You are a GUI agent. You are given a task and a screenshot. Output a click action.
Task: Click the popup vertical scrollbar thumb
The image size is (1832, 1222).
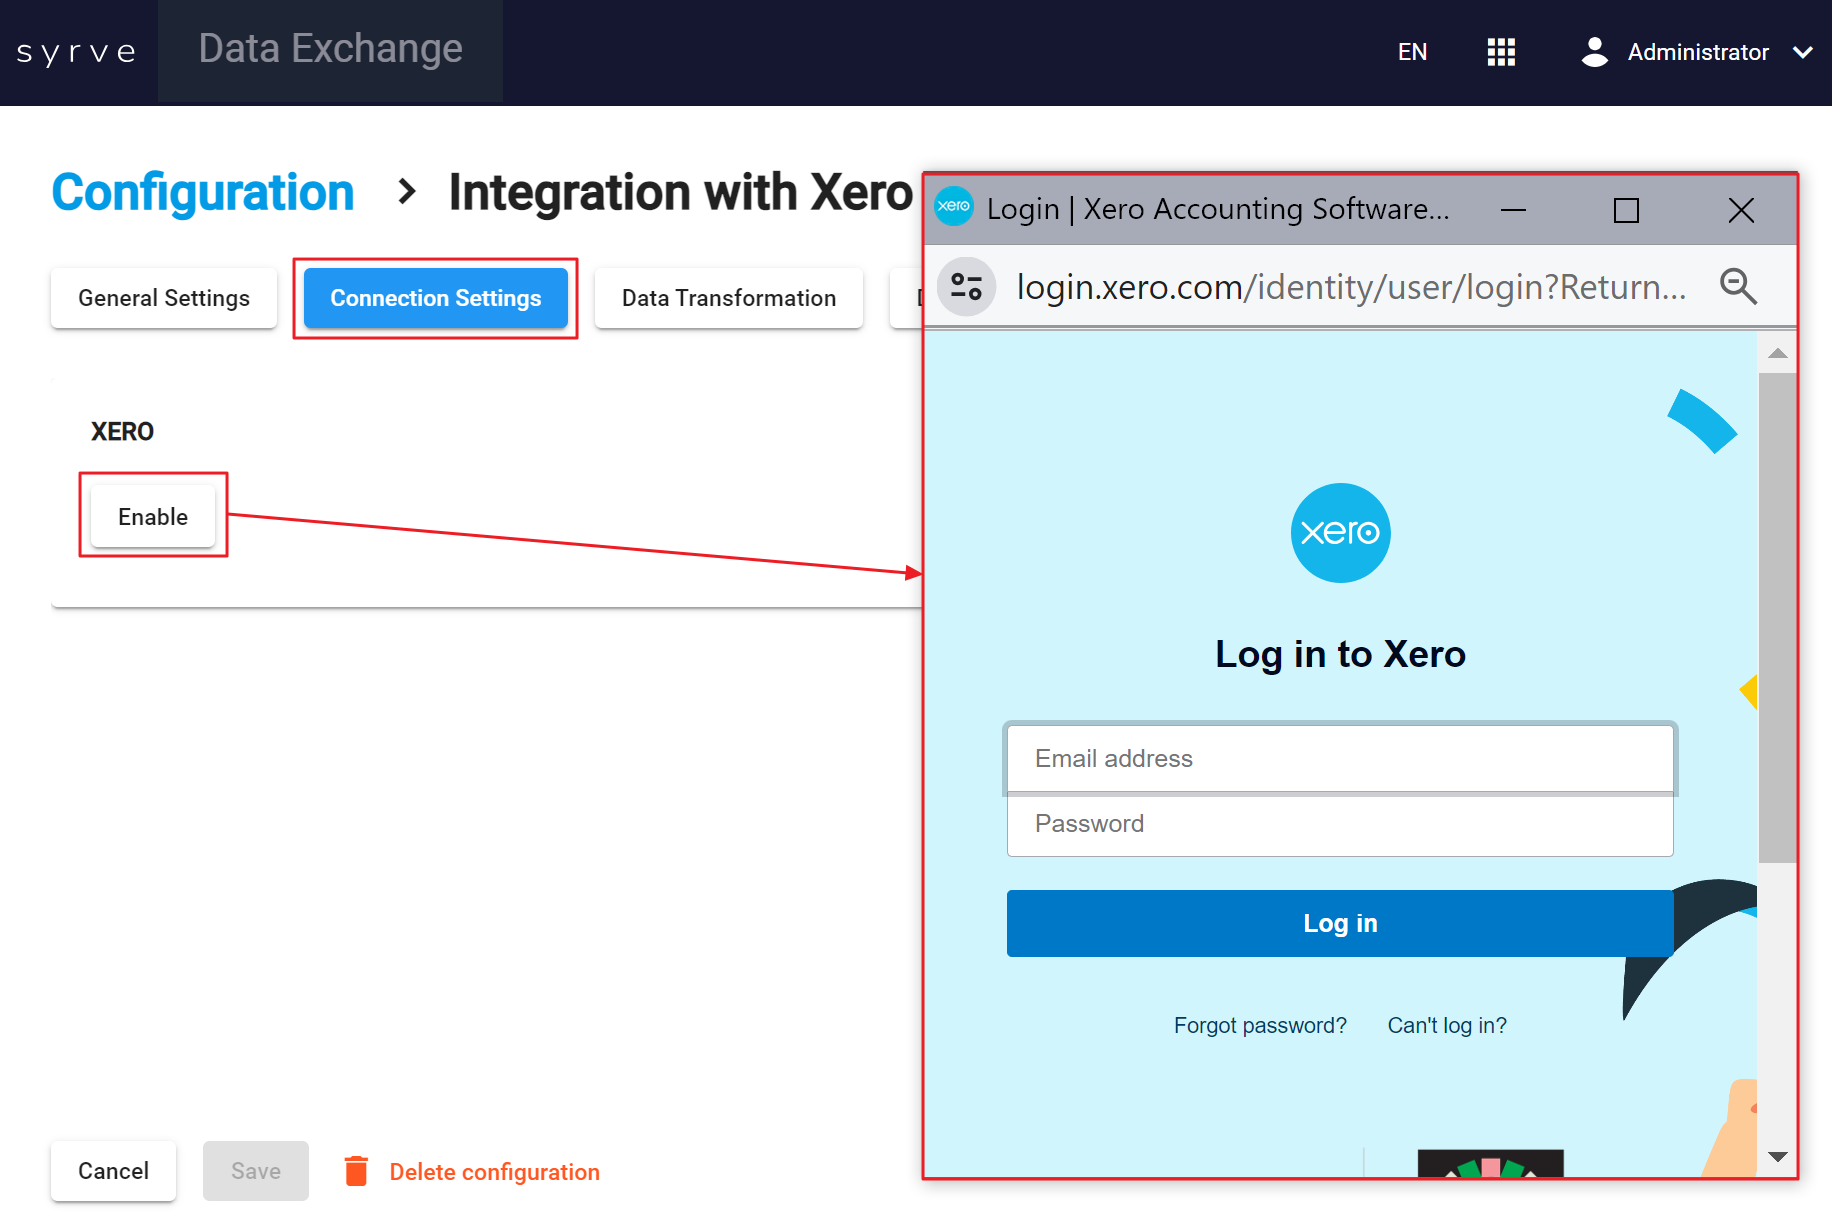[1777, 617]
